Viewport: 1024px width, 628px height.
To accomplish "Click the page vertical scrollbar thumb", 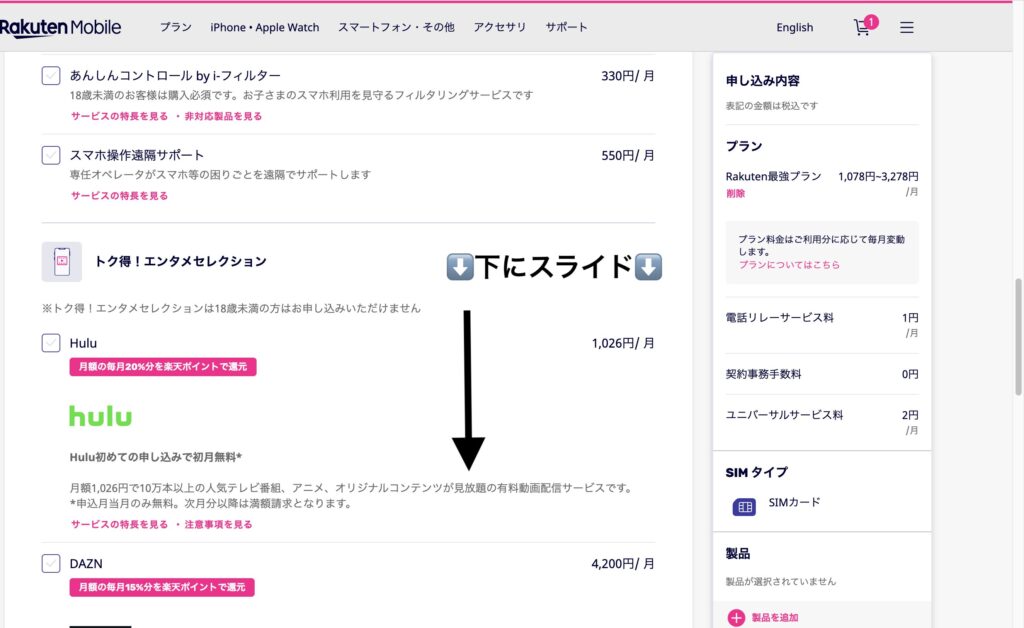I will (1017, 336).
